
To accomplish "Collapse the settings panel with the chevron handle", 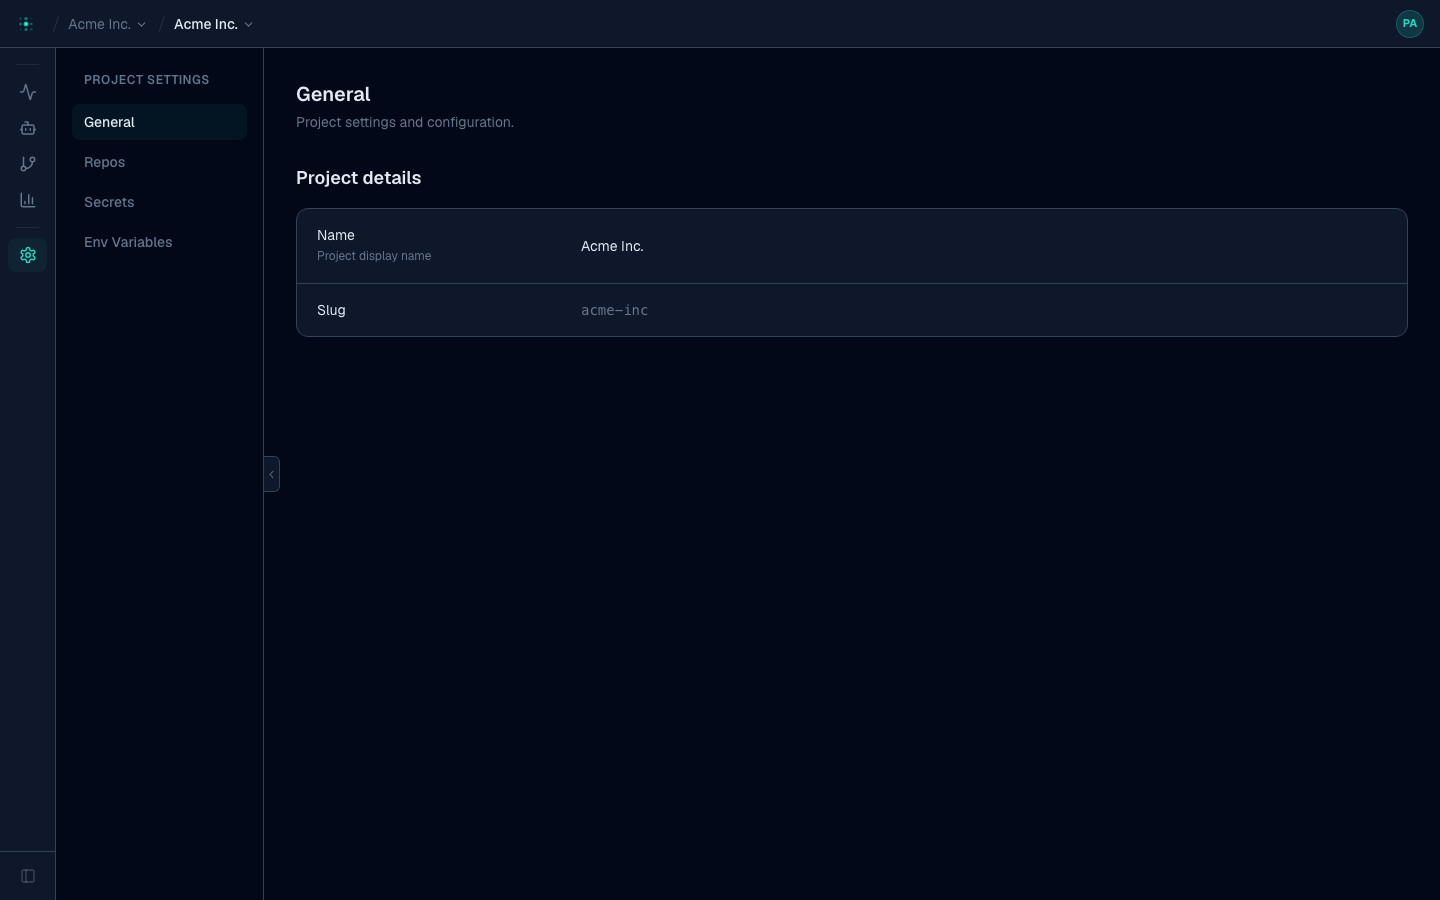I will tap(271, 474).
